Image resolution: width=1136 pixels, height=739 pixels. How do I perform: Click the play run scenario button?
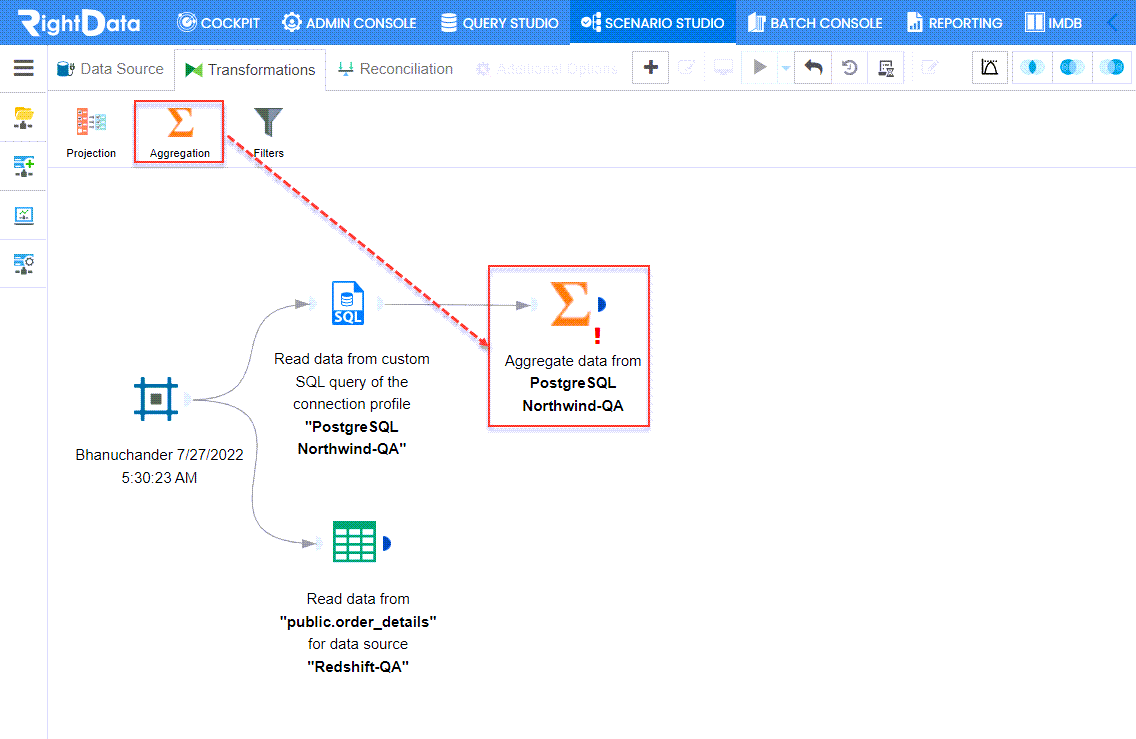[759, 68]
